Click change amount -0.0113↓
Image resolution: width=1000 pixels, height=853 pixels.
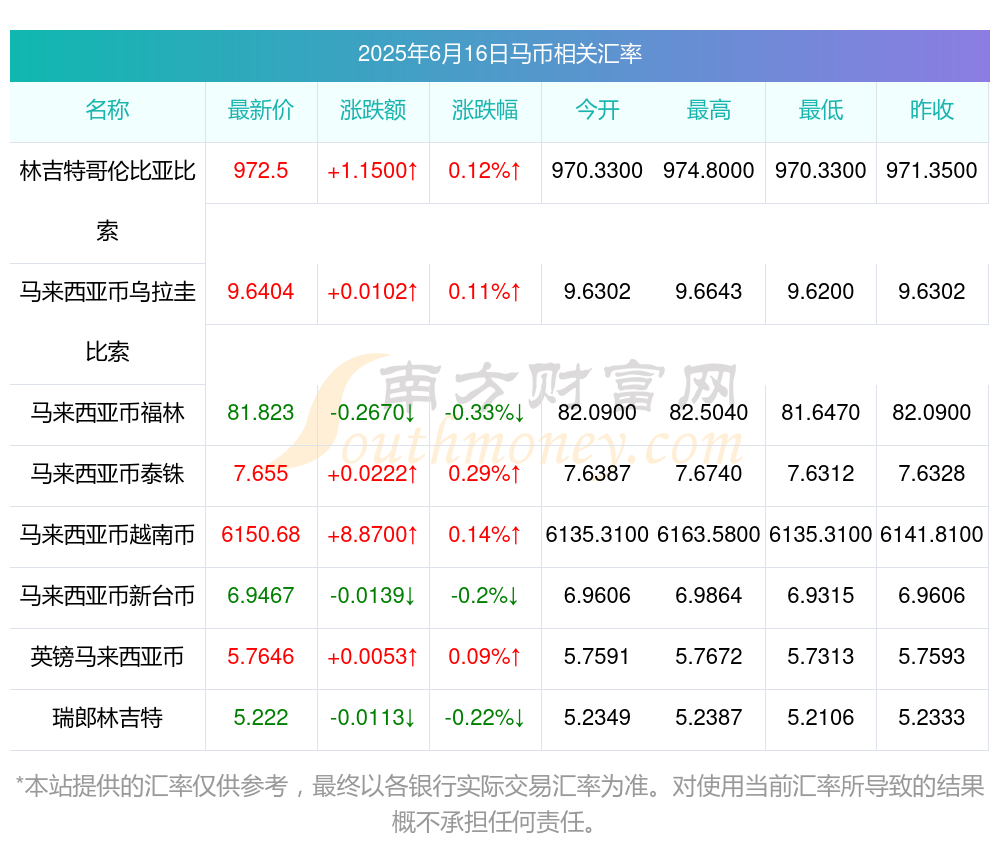[x=373, y=718]
